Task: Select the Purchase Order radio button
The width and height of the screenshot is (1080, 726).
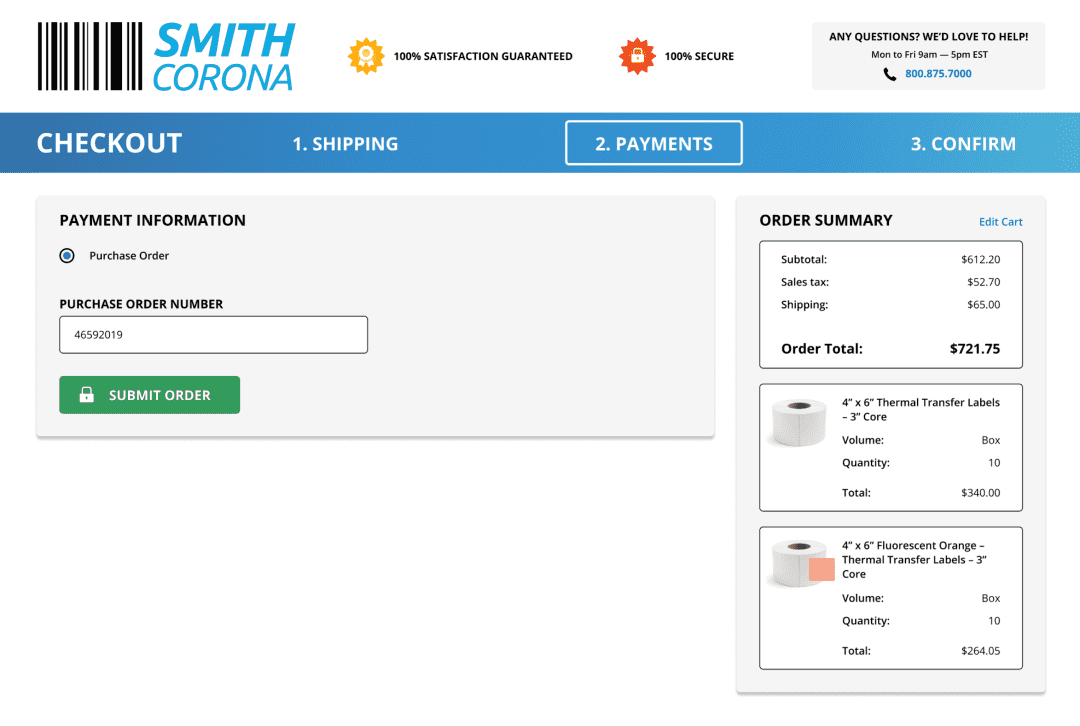Action: pyautogui.click(x=67, y=256)
